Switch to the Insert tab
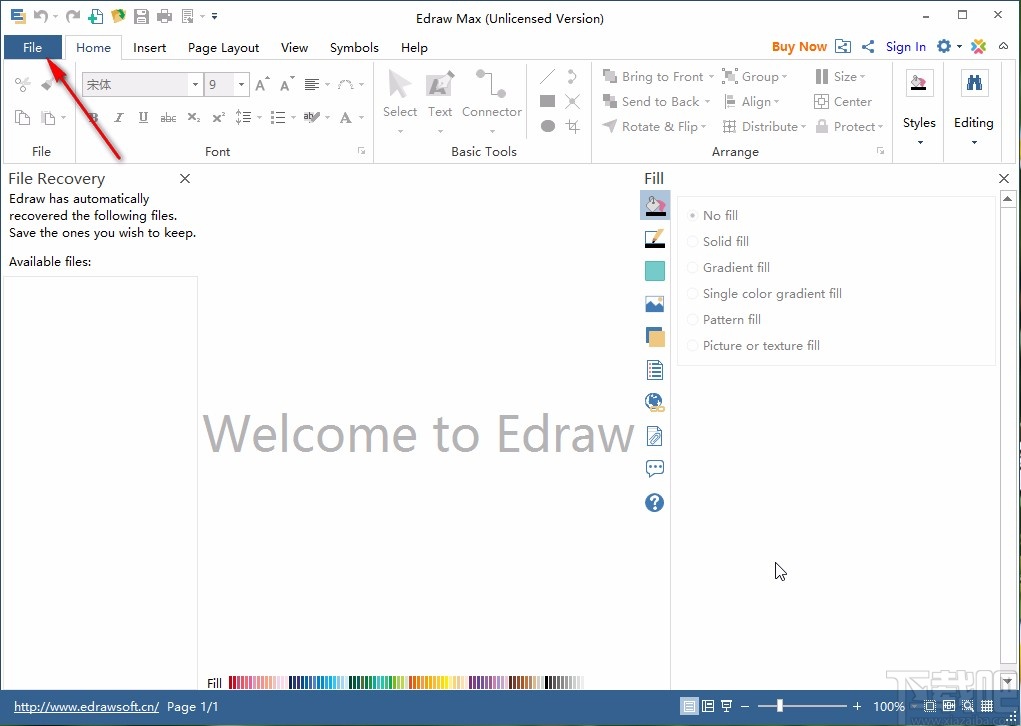The width and height of the screenshot is (1021, 726). (149, 48)
